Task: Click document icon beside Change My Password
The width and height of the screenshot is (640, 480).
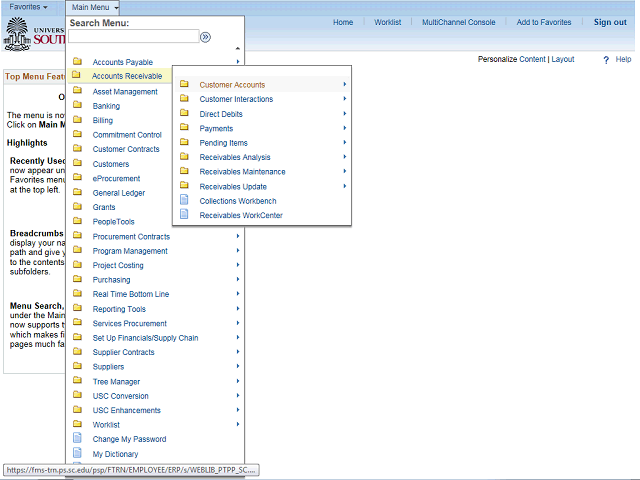Action: point(78,439)
